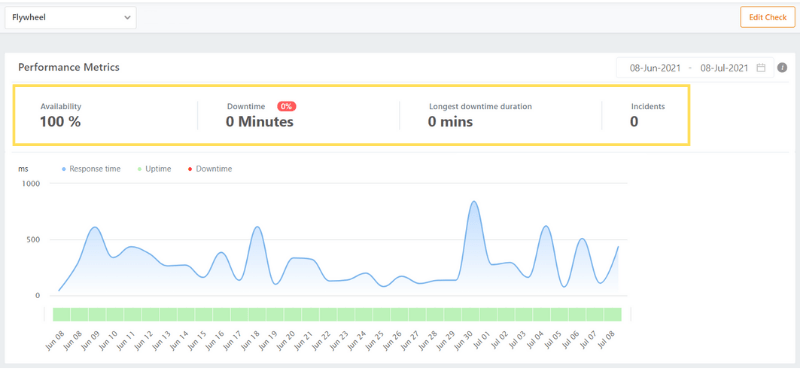Open the 08-Jul-2021 end date field
Viewport: 800px width, 370px height.
click(x=724, y=68)
